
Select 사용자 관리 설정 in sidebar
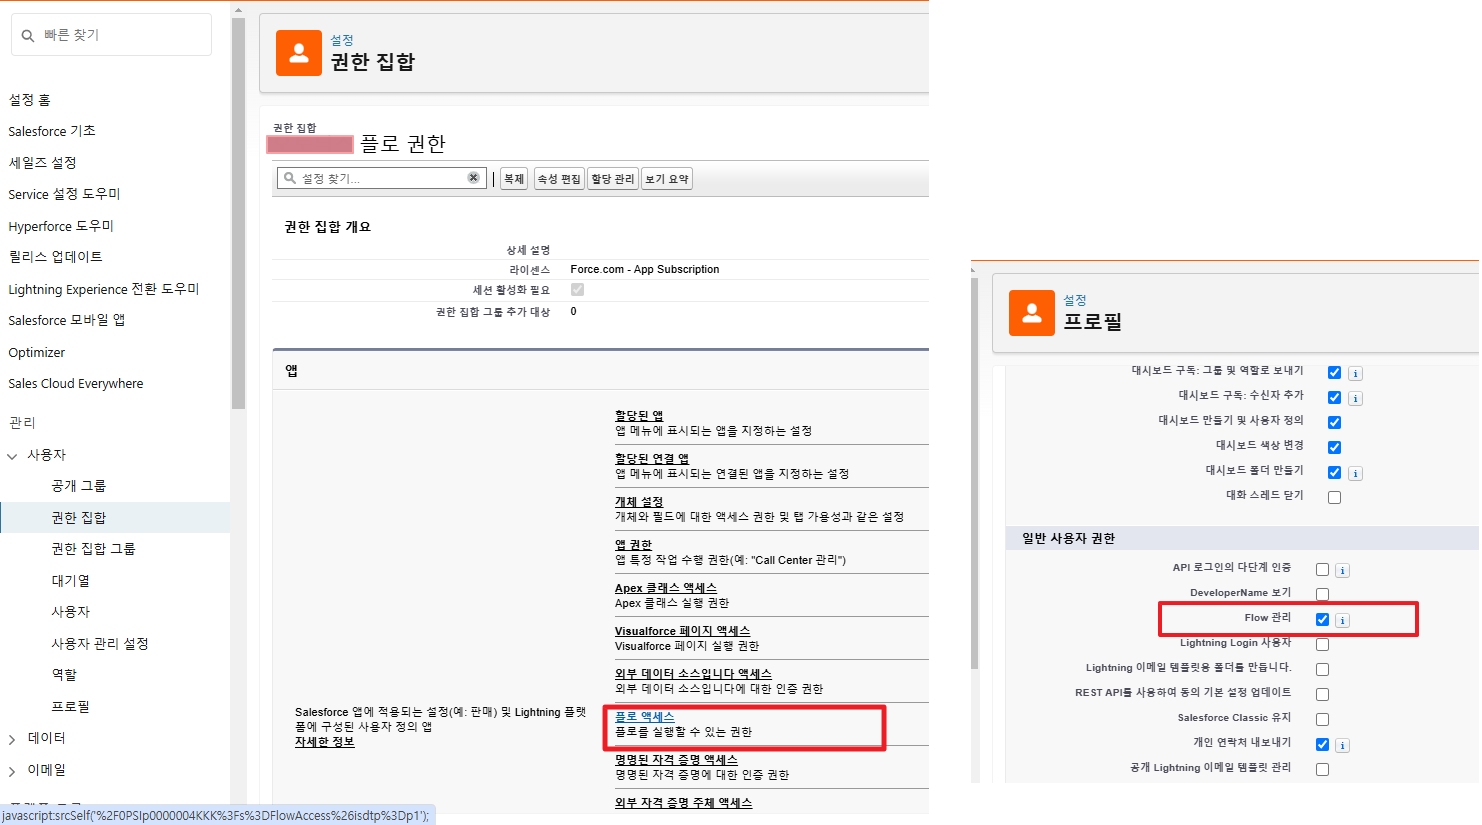click(x=100, y=644)
